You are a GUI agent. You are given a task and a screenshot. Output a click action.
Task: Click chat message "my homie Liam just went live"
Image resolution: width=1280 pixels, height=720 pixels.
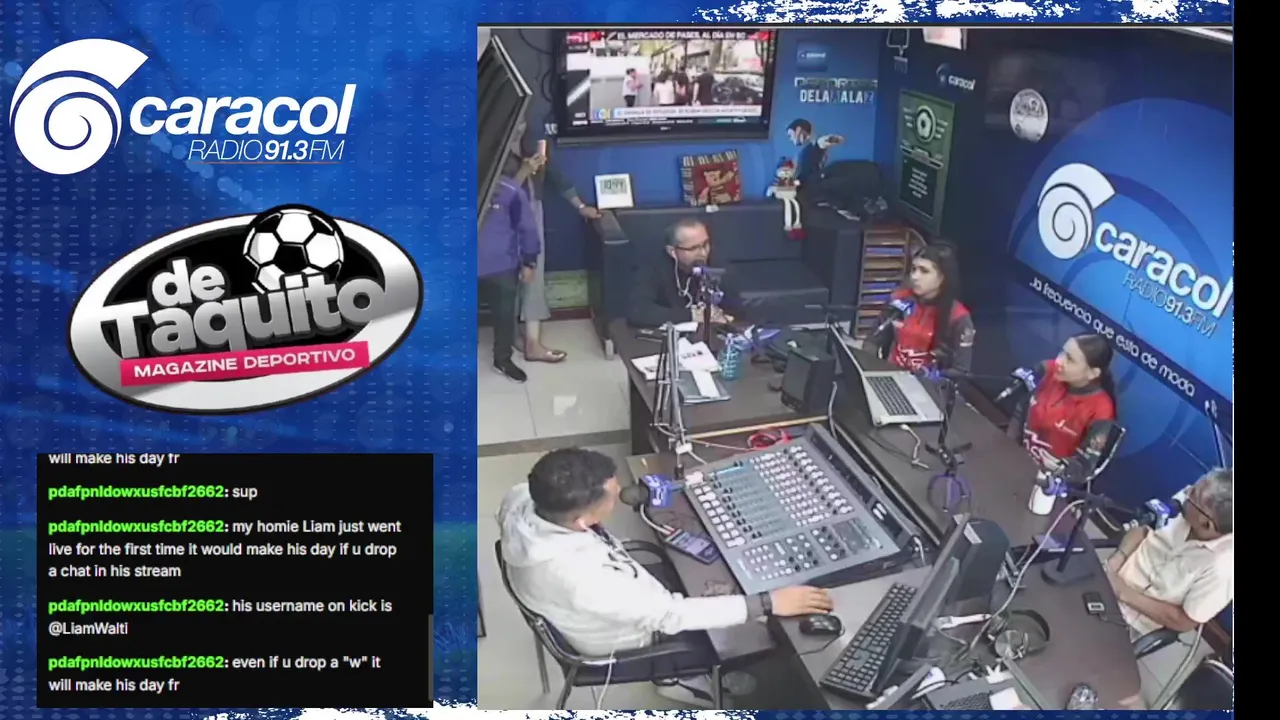pyautogui.click(x=225, y=548)
